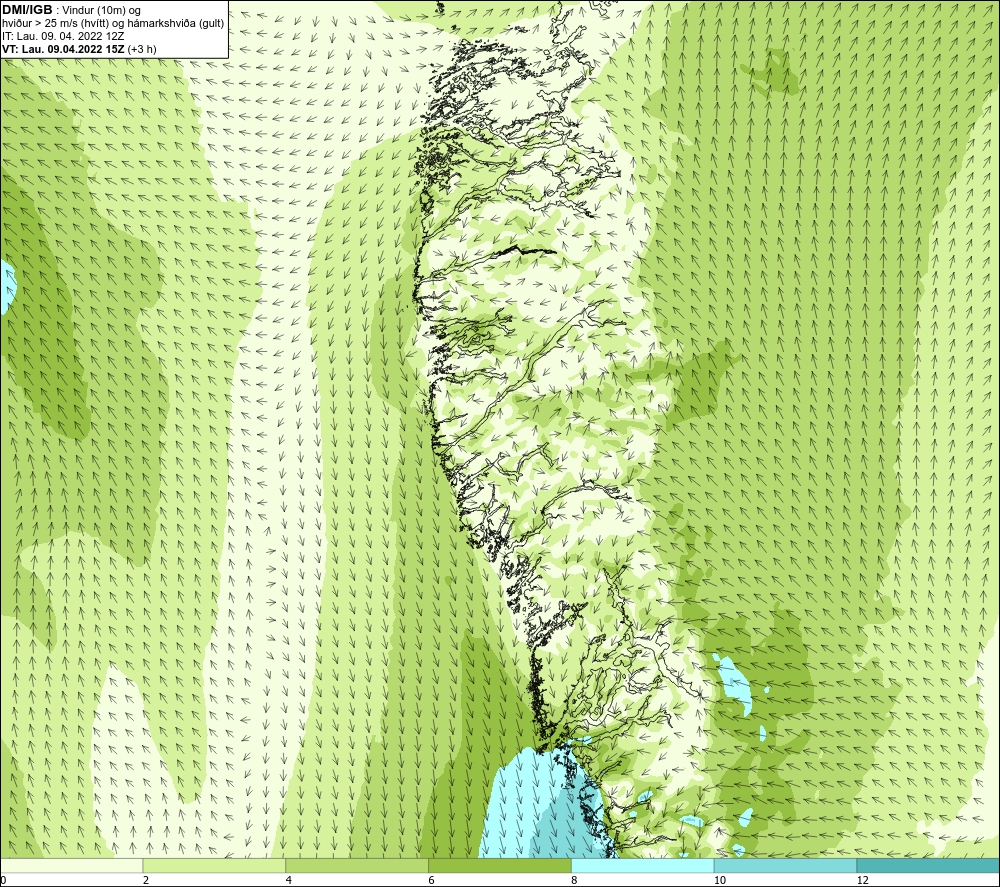Click the small cyan patch on the map's left edge
Viewport: 1000px width, 887px height.
click(7, 287)
